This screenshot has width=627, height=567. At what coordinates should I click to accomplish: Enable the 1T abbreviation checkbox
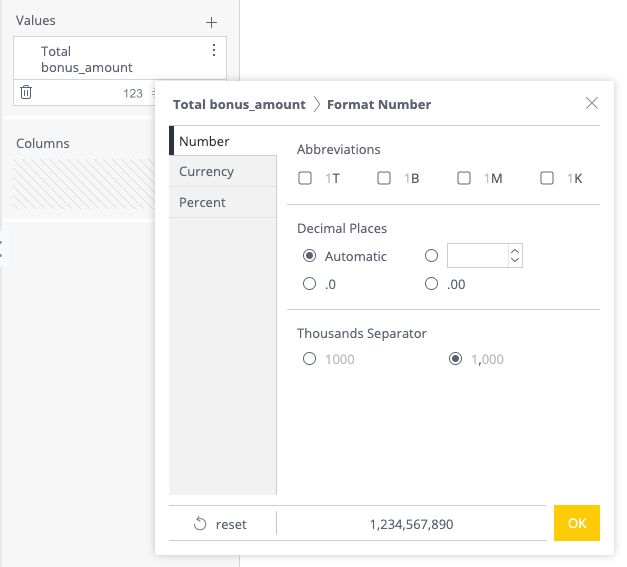click(x=305, y=179)
